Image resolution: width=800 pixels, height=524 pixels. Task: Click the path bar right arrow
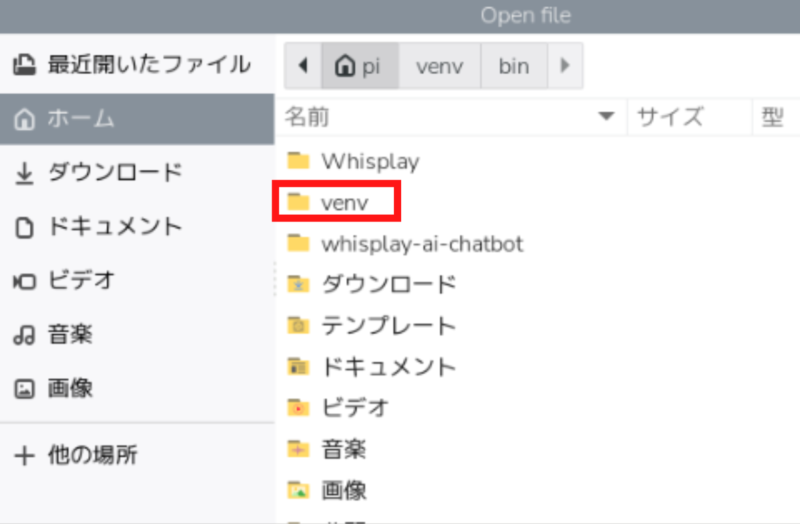click(565, 66)
